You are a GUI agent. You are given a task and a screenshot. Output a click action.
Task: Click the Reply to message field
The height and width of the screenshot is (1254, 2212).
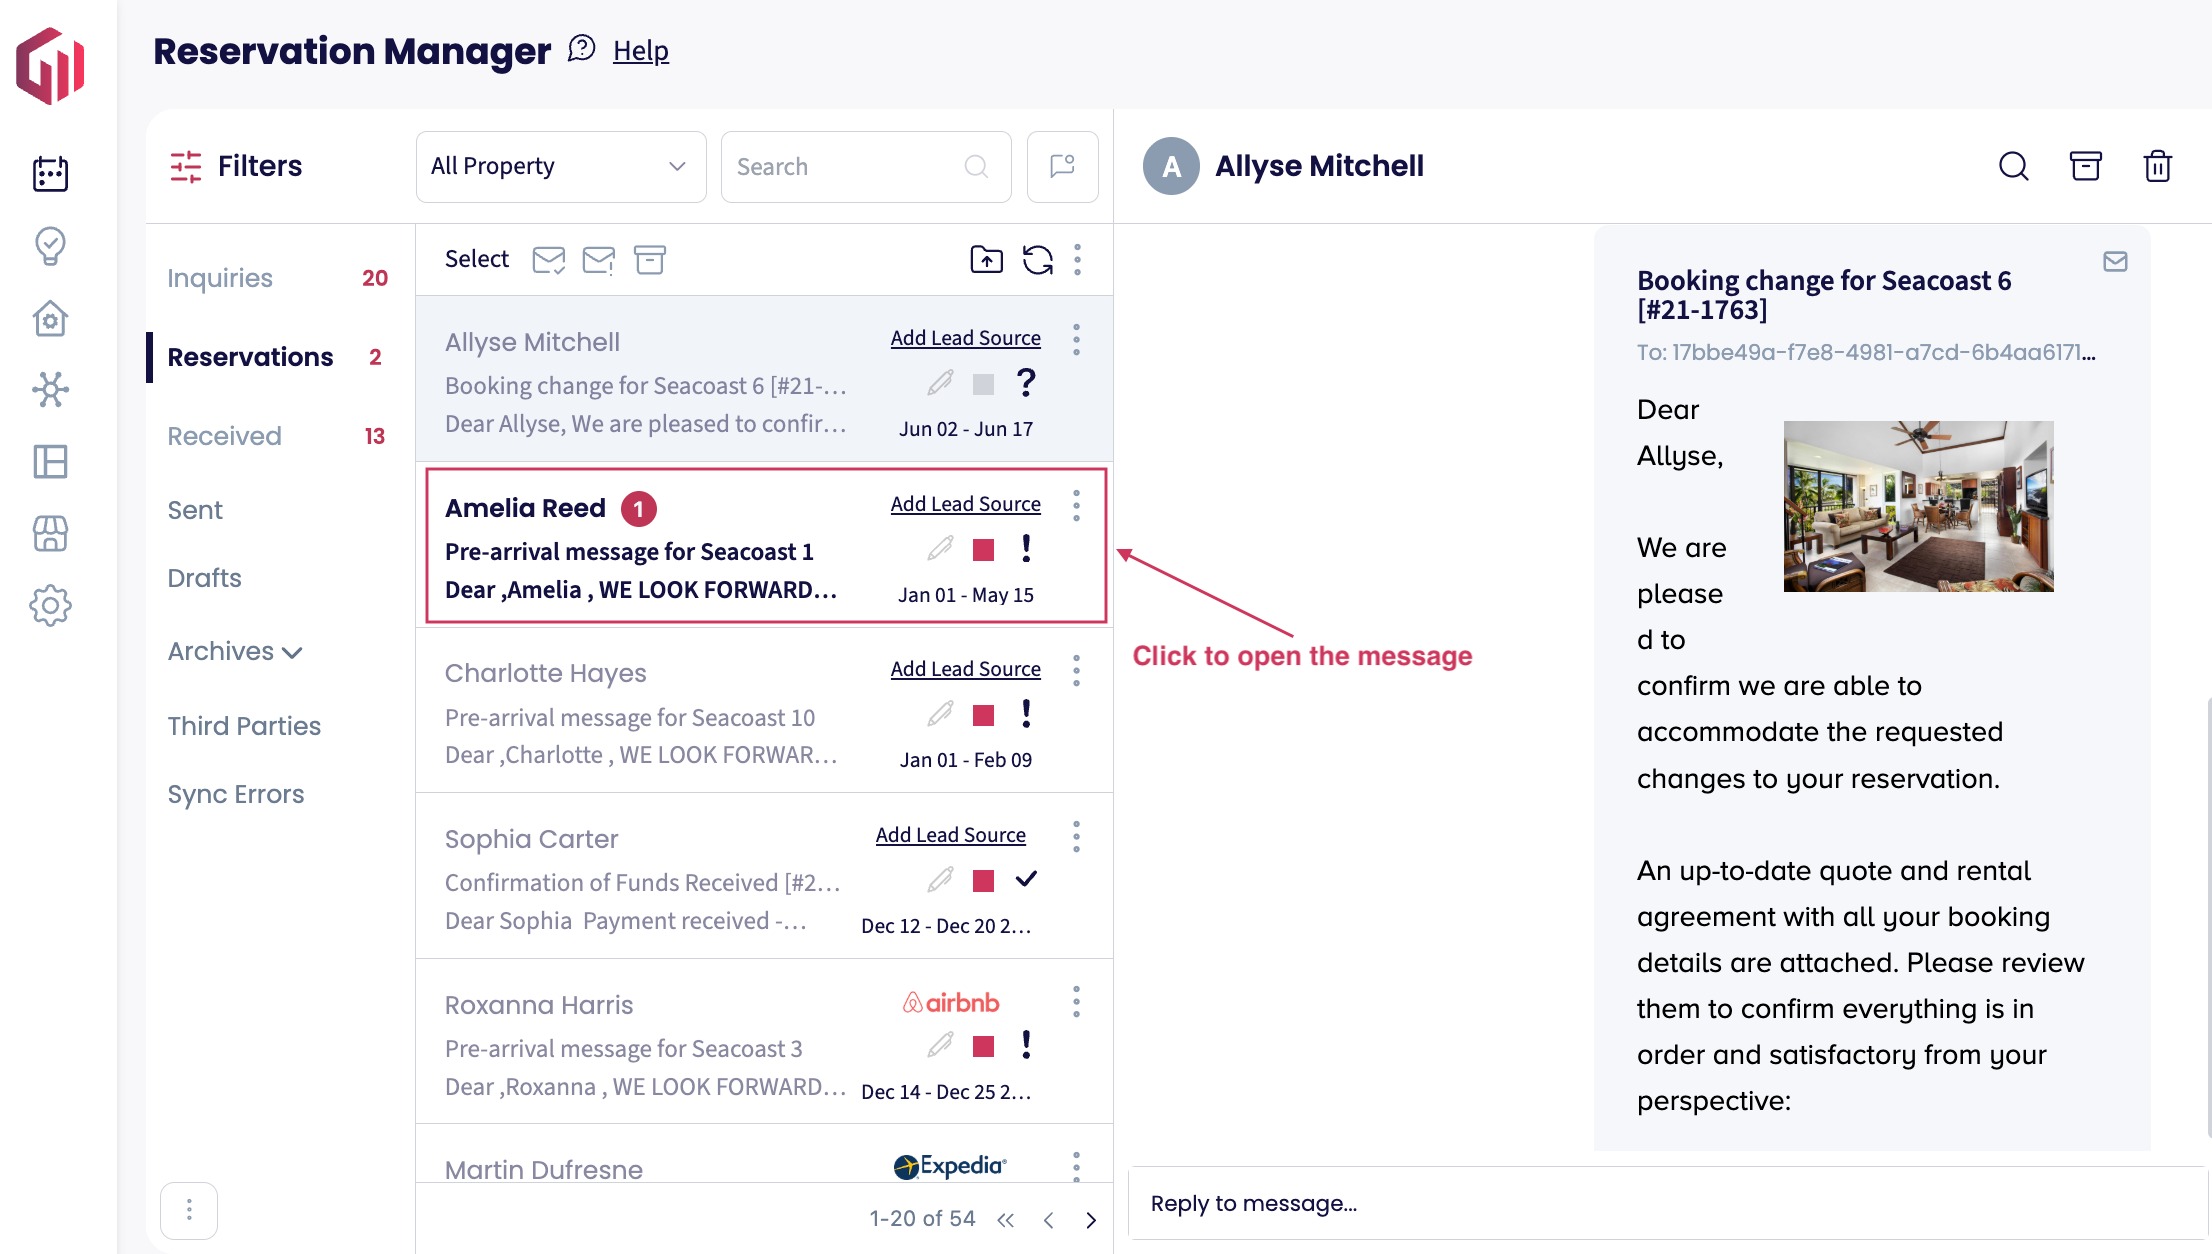(x=1660, y=1203)
